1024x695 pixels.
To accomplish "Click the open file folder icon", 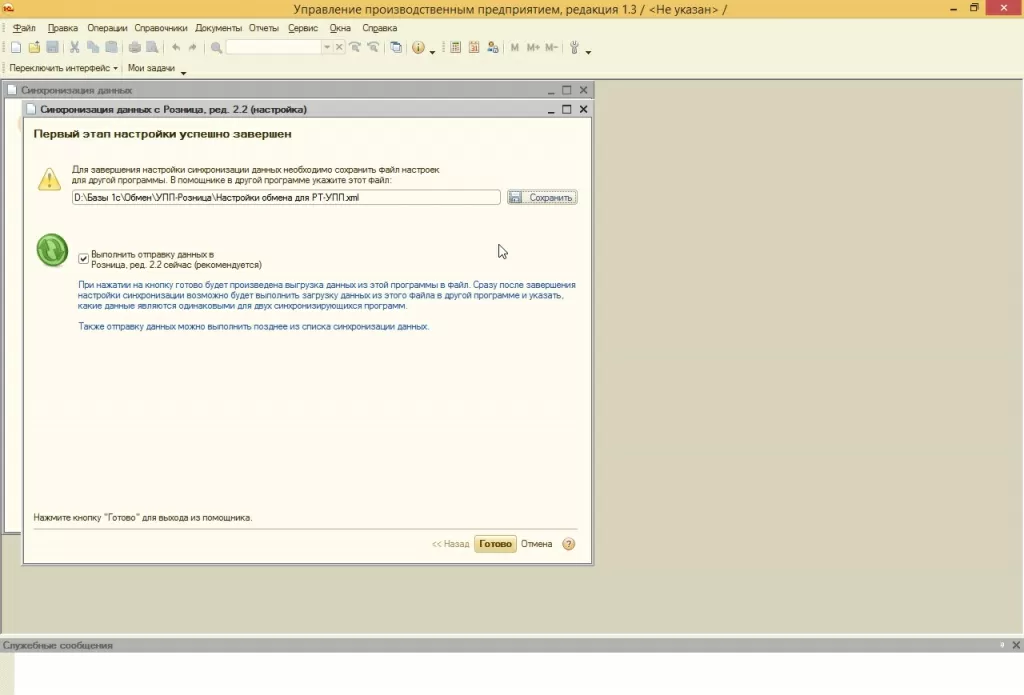I will click(34, 48).
